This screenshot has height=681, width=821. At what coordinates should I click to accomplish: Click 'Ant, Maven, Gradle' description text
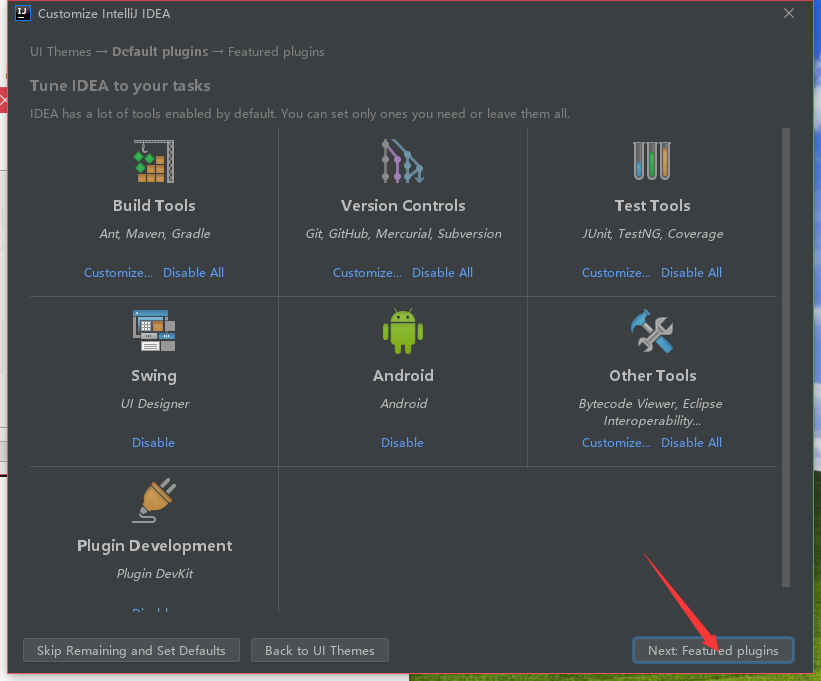click(x=155, y=234)
